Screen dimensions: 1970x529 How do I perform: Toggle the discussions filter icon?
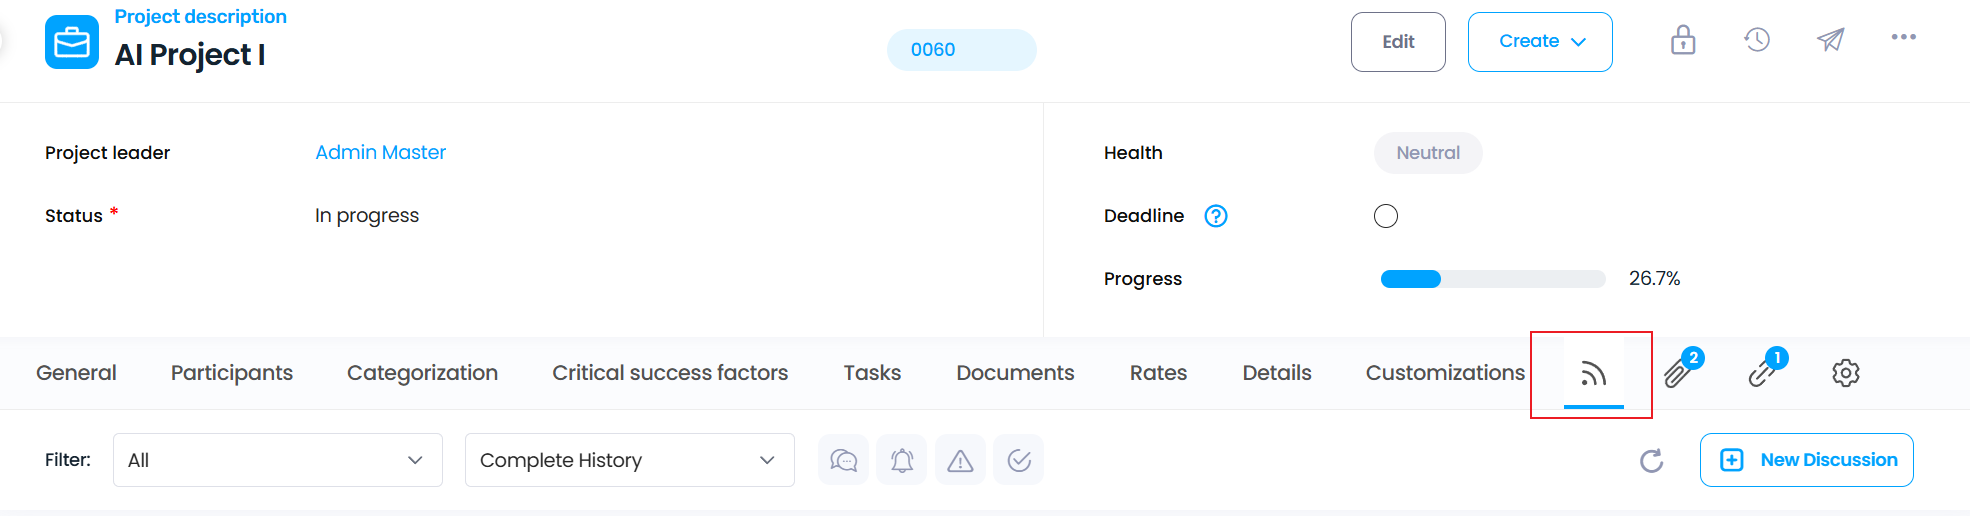[843, 460]
